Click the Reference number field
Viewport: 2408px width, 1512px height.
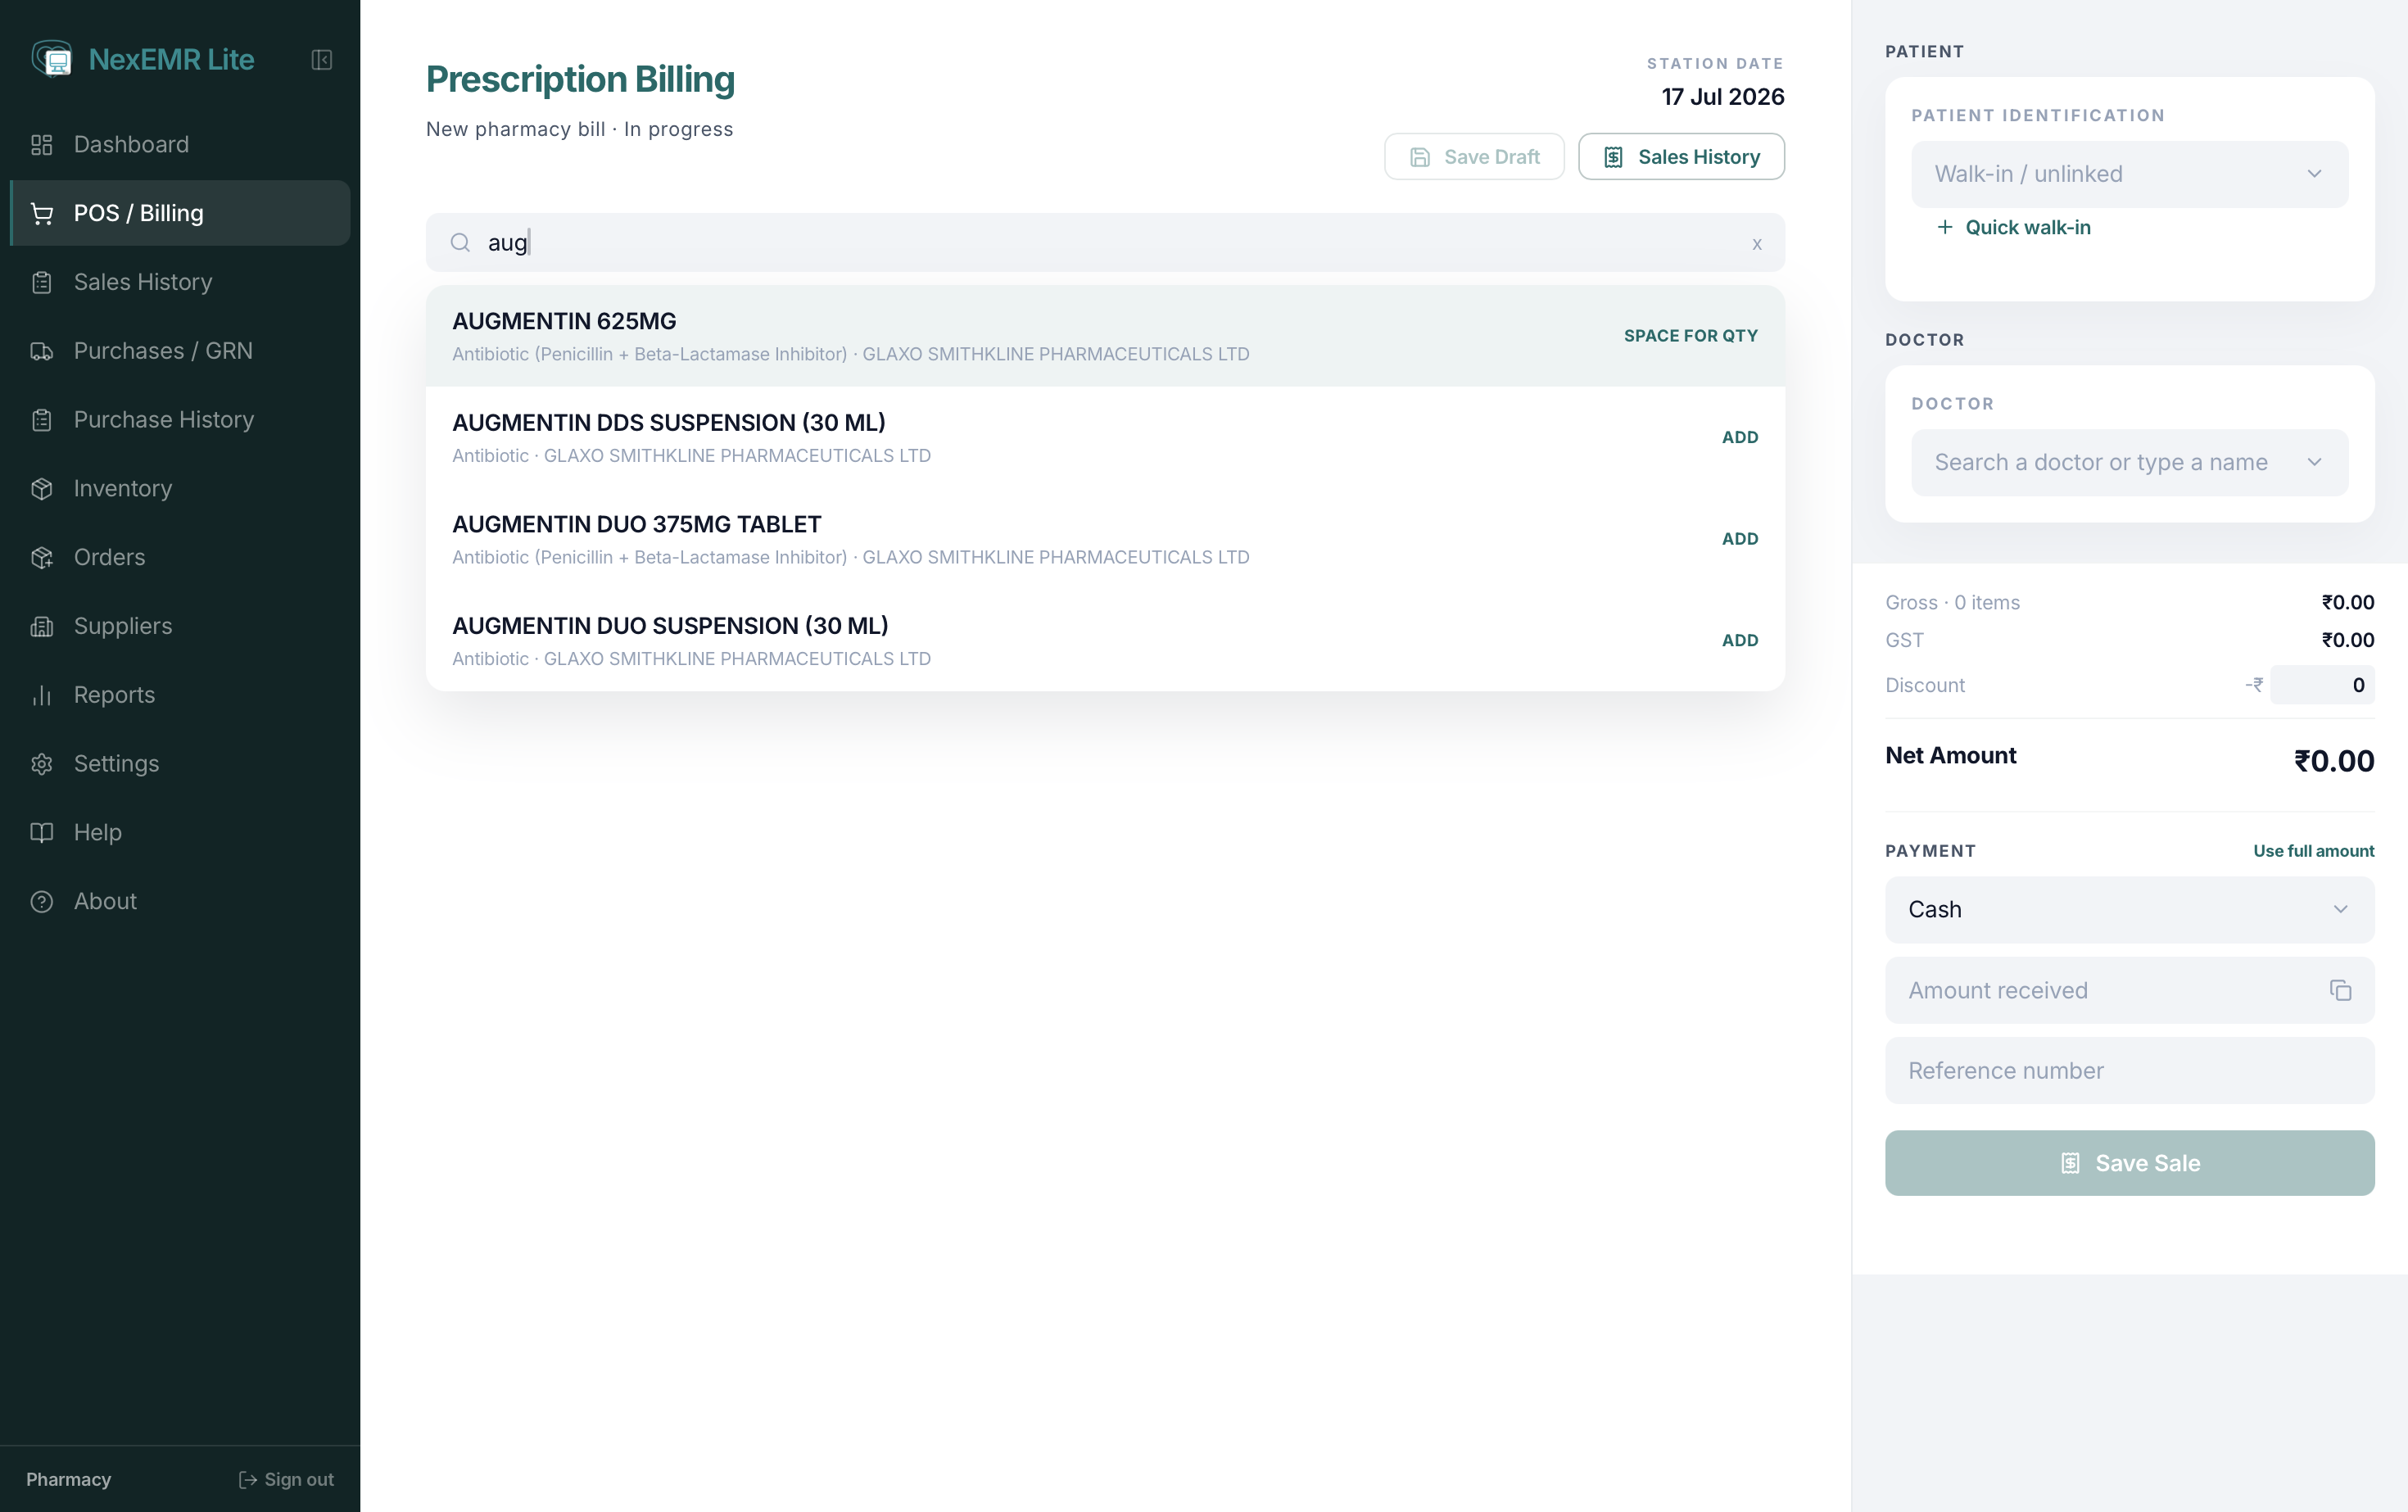(2129, 1071)
